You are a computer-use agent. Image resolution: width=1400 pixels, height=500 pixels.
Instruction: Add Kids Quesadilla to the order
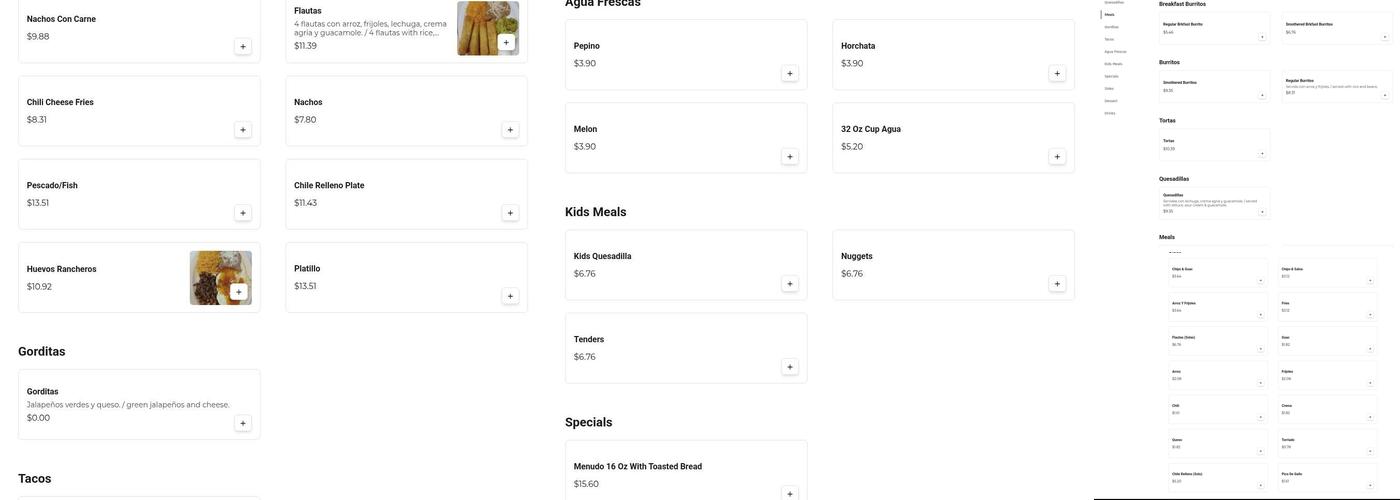pyautogui.click(x=790, y=284)
